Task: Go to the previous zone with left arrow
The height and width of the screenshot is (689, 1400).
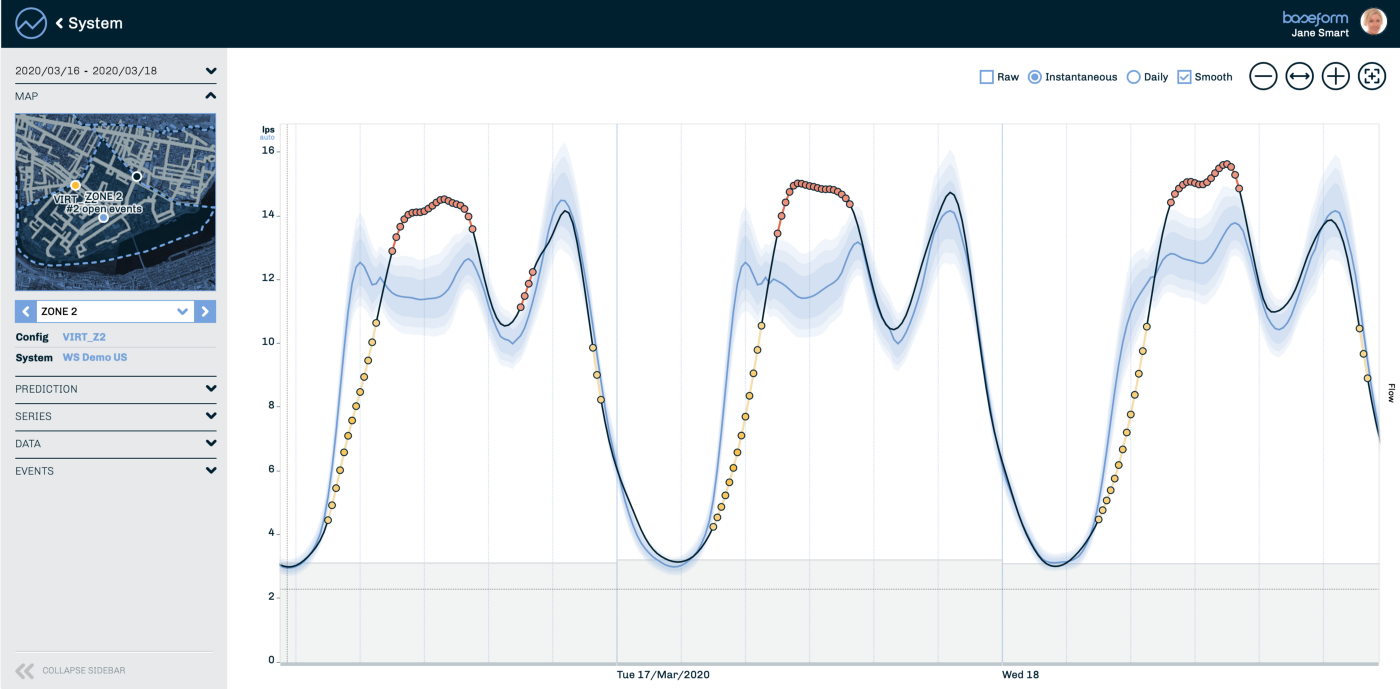Action: pyautogui.click(x=25, y=311)
